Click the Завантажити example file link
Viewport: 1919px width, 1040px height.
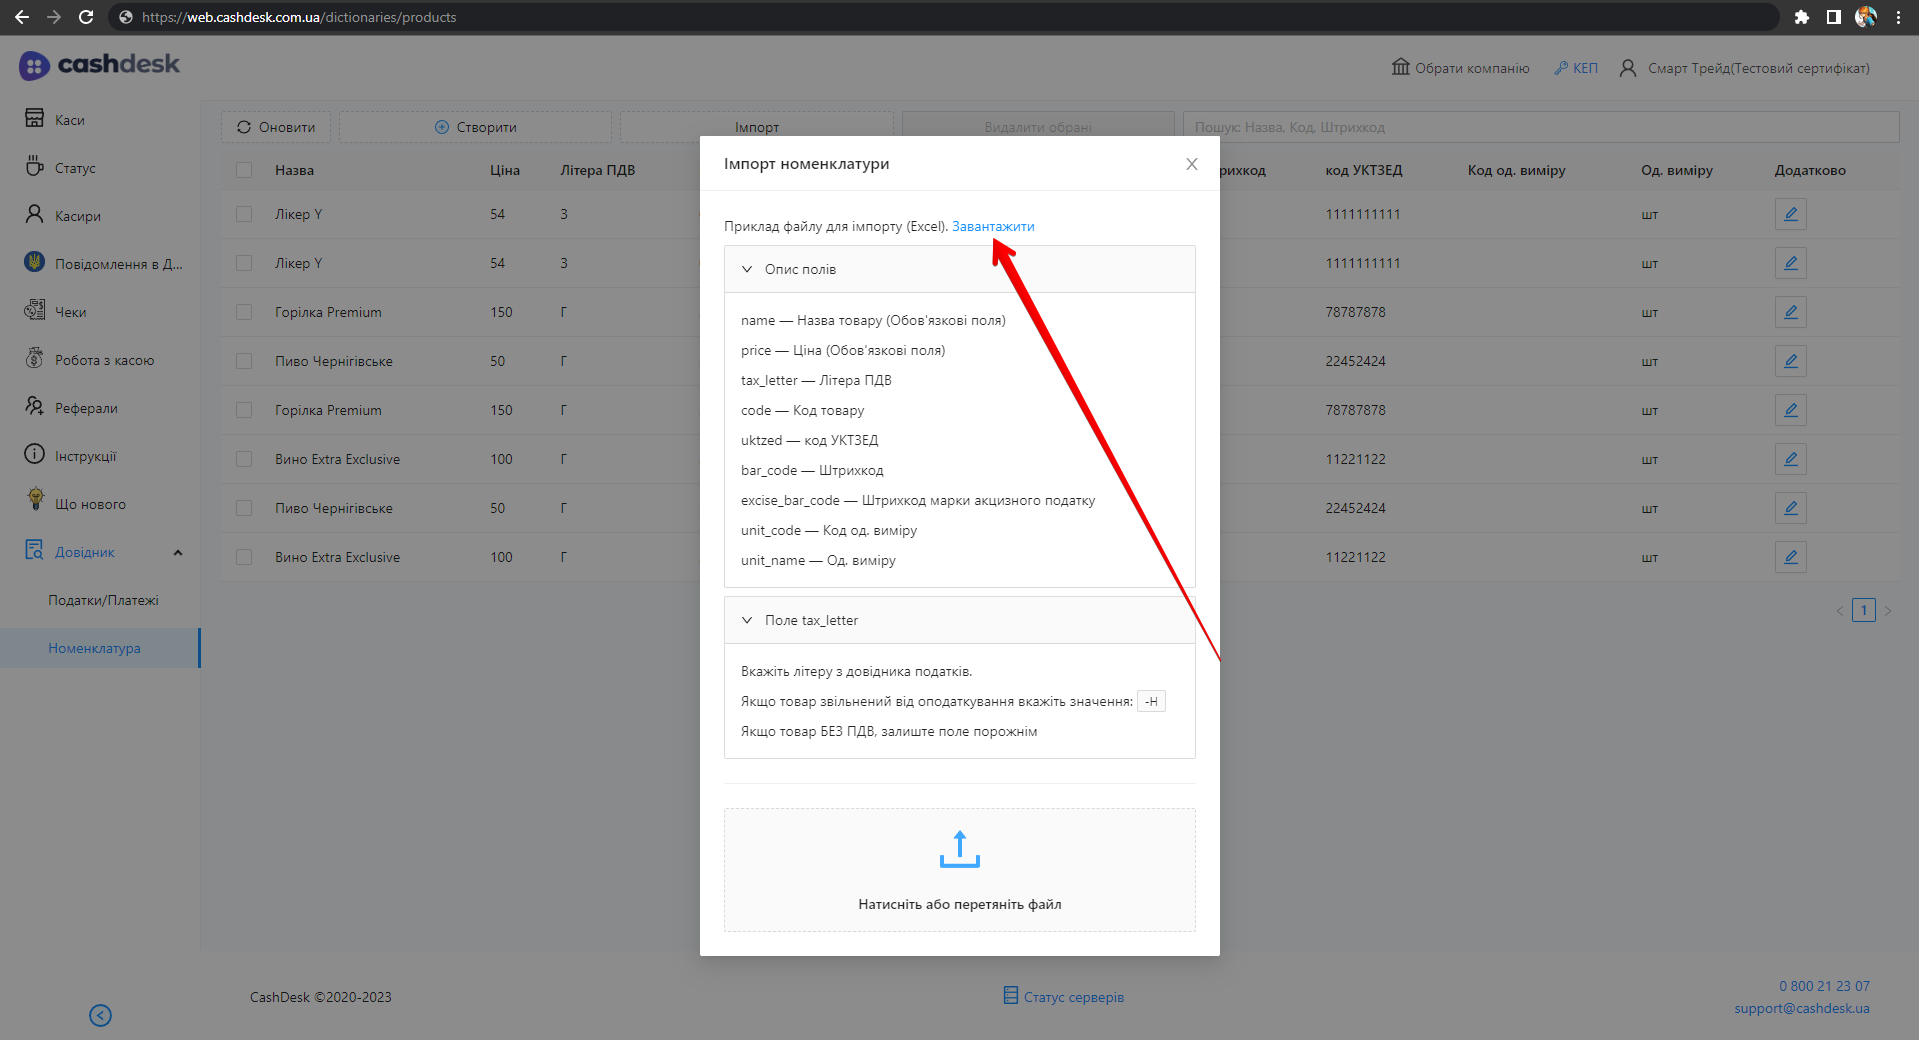(x=992, y=226)
